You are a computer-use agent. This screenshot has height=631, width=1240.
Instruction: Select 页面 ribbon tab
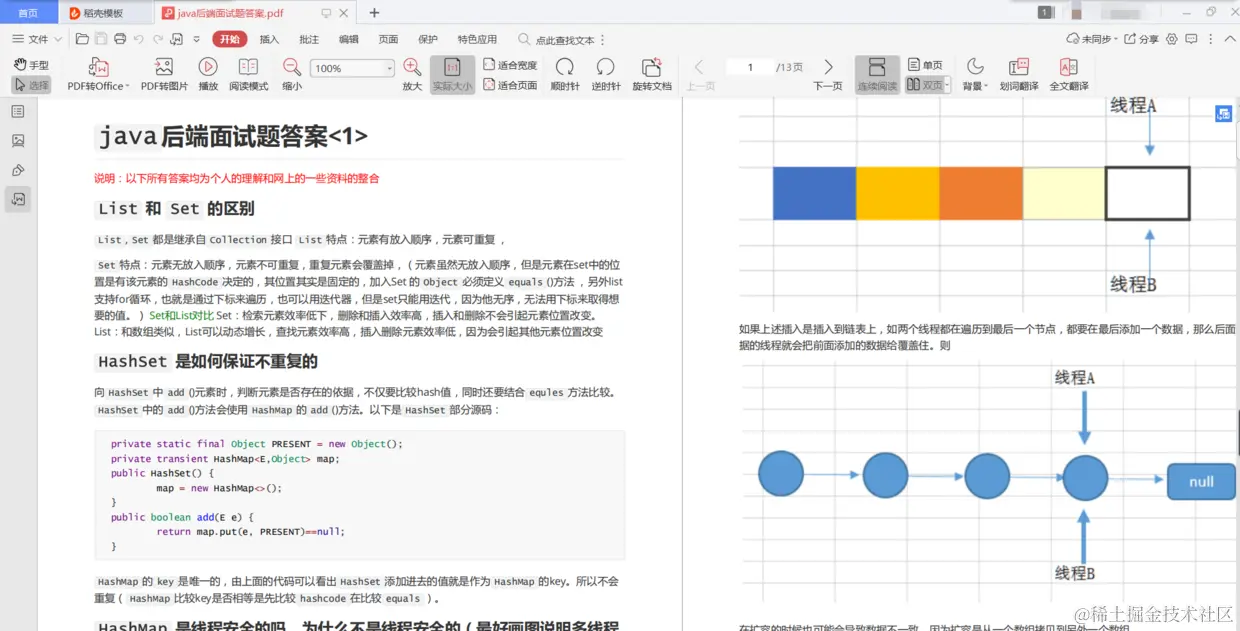[388, 39]
